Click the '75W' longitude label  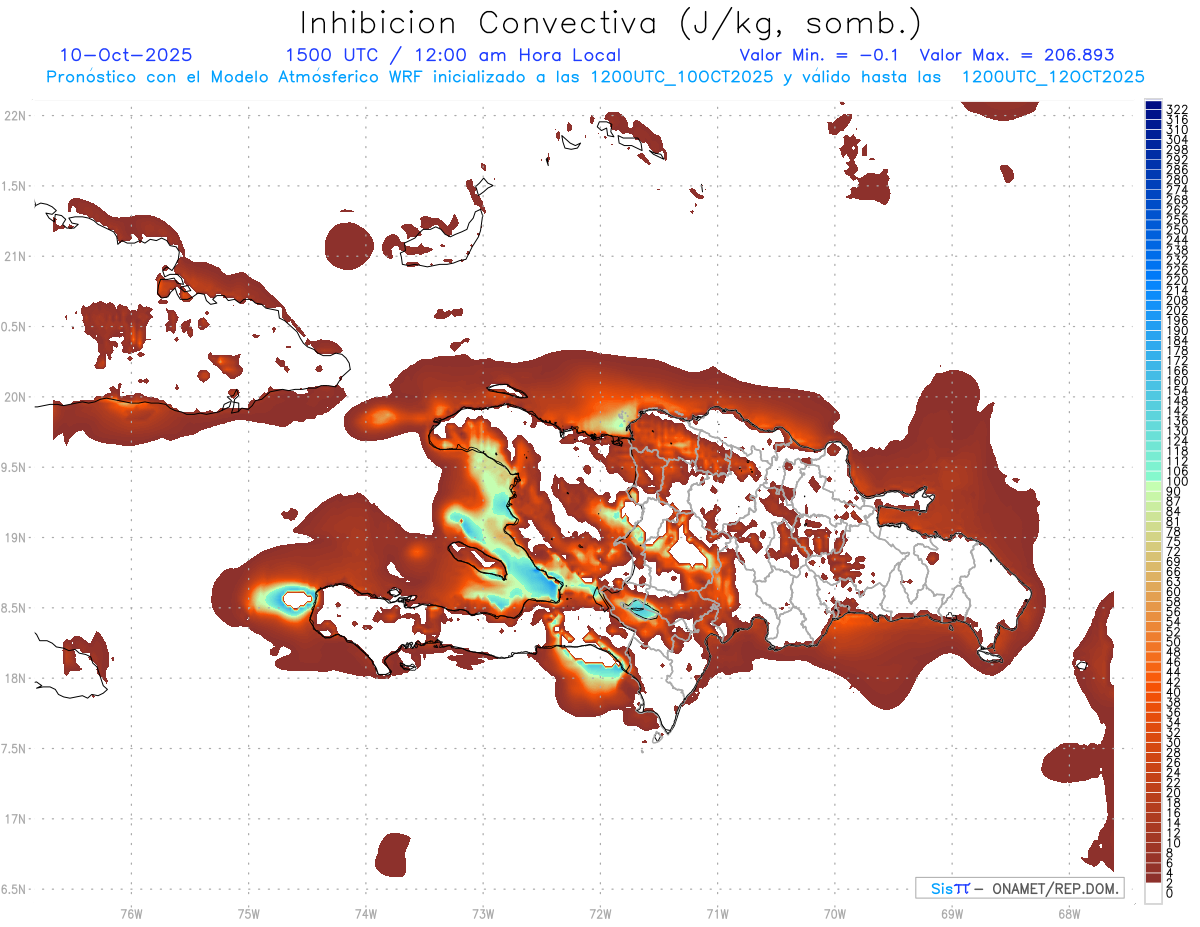249,913
